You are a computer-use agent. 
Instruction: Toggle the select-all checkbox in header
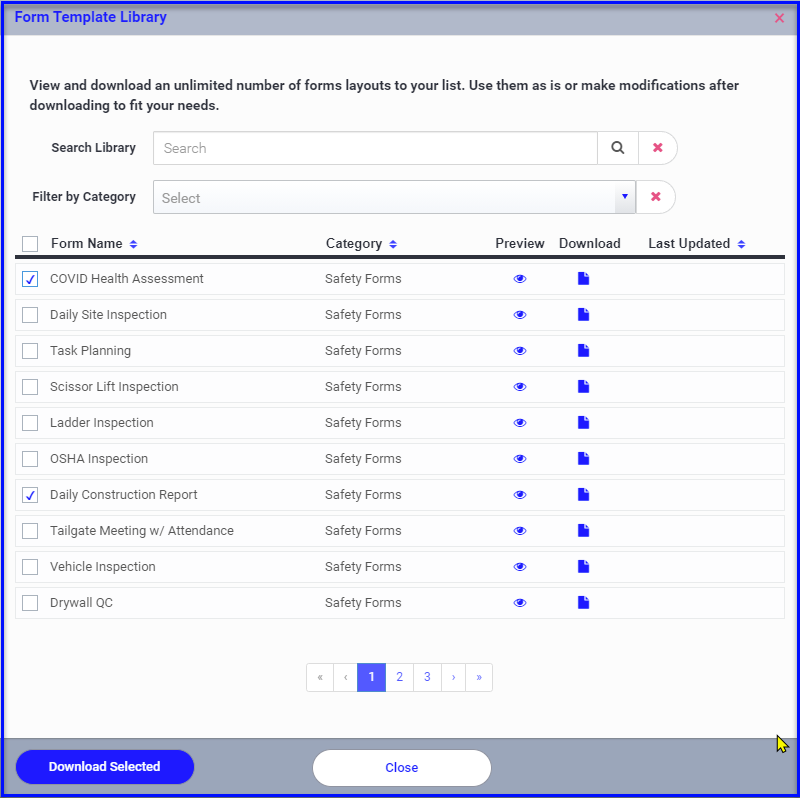(x=30, y=244)
